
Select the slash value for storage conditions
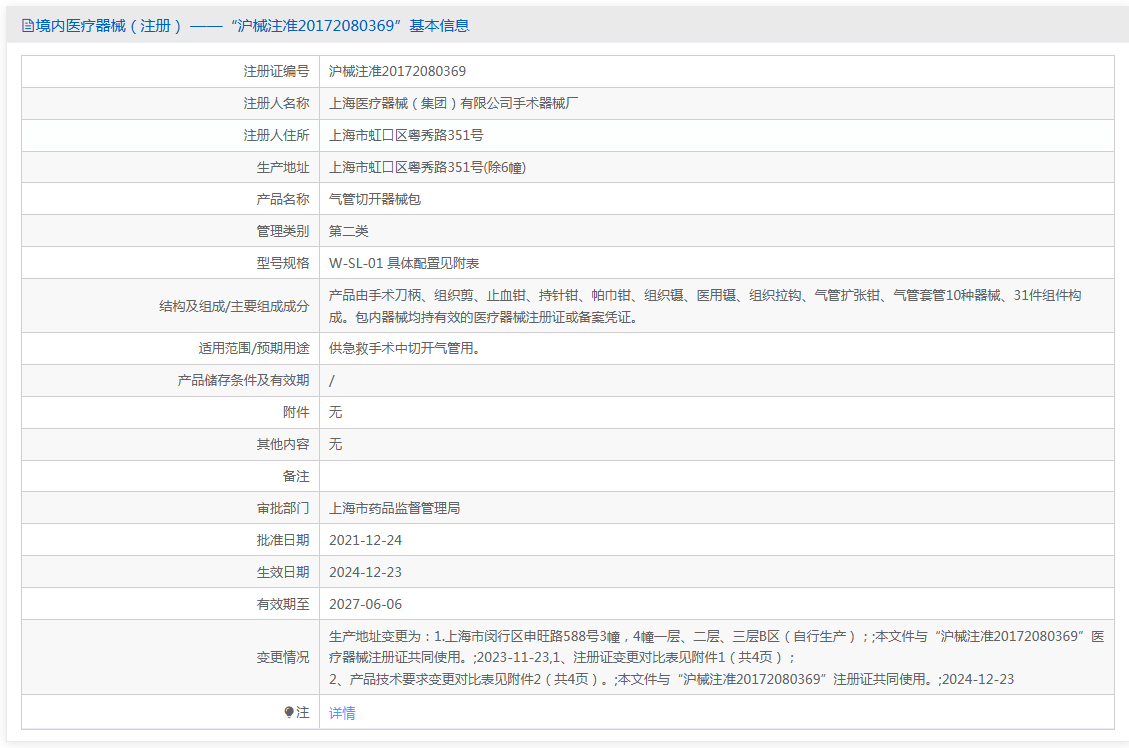pyautogui.click(x=332, y=381)
